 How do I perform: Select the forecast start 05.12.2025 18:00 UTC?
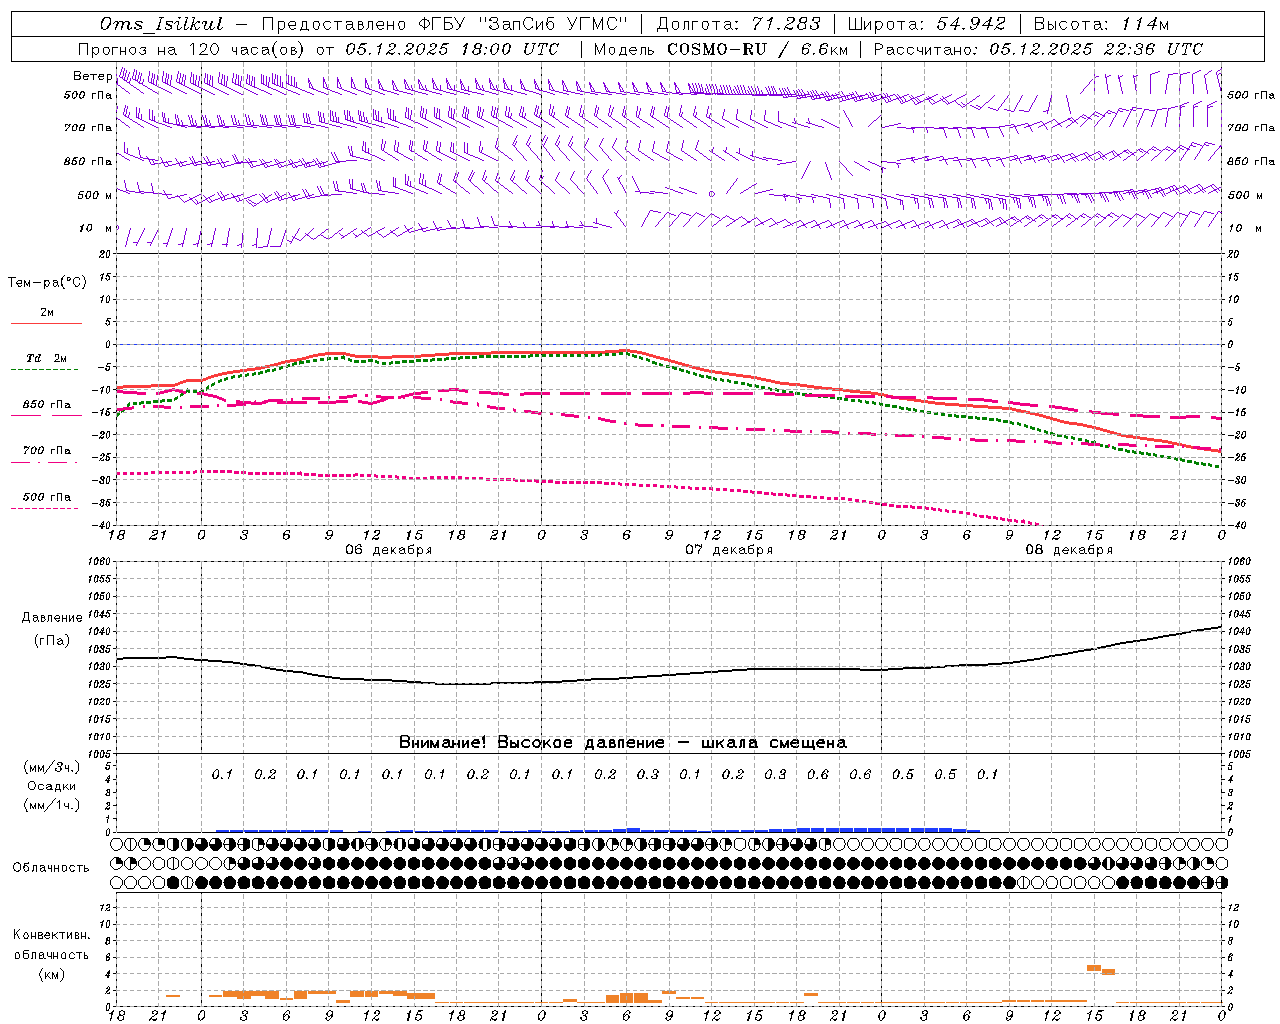(452, 49)
